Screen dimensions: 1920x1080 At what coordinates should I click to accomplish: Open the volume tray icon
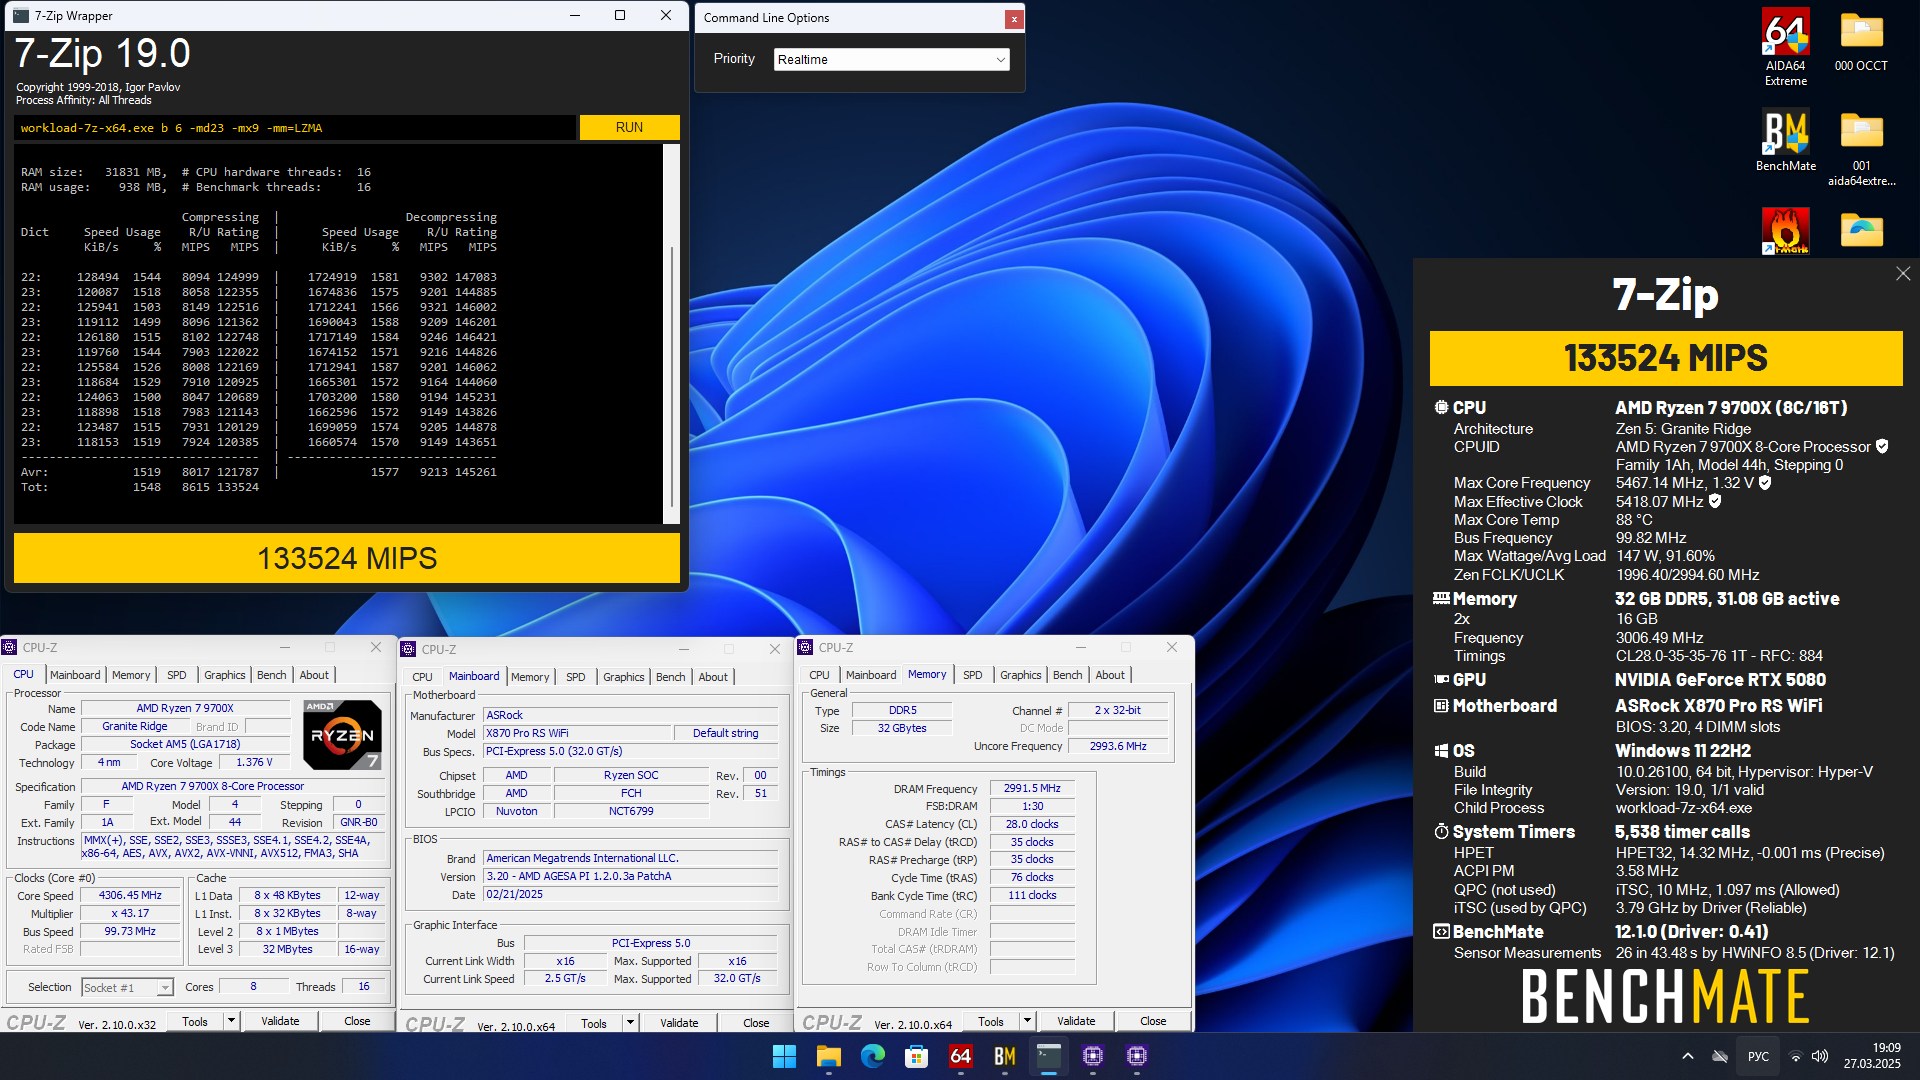click(x=1820, y=1056)
